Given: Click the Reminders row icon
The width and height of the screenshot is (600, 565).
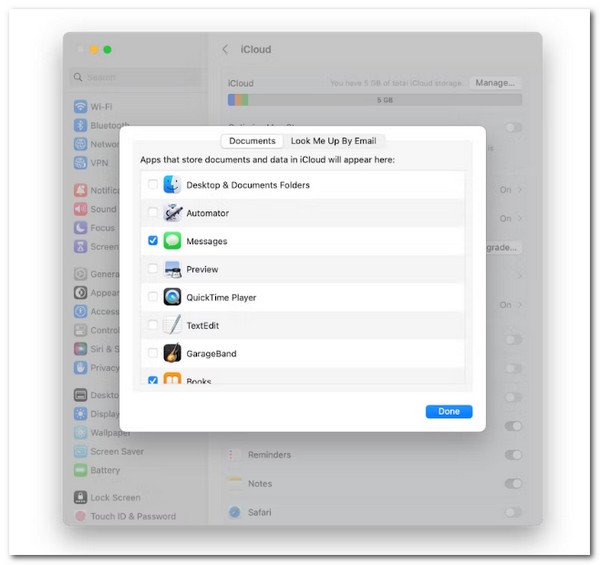Looking at the screenshot, I should 235,455.
